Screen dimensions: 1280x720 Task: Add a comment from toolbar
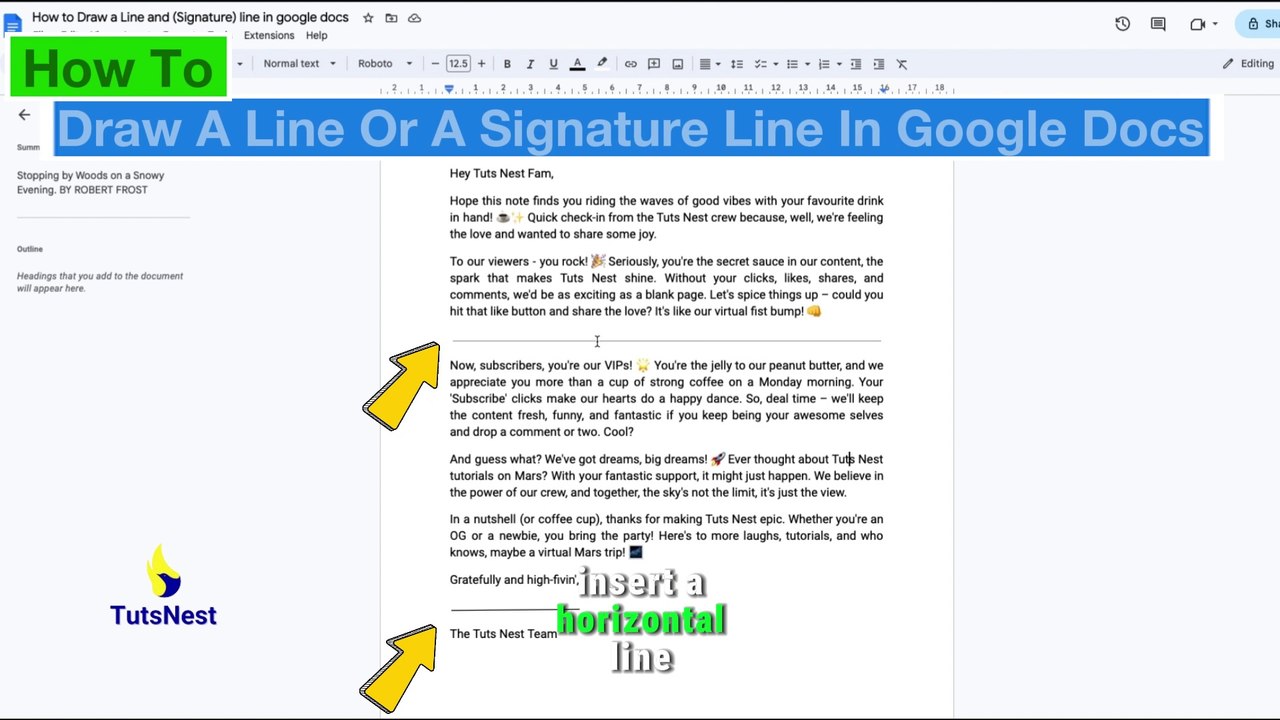[654, 64]
